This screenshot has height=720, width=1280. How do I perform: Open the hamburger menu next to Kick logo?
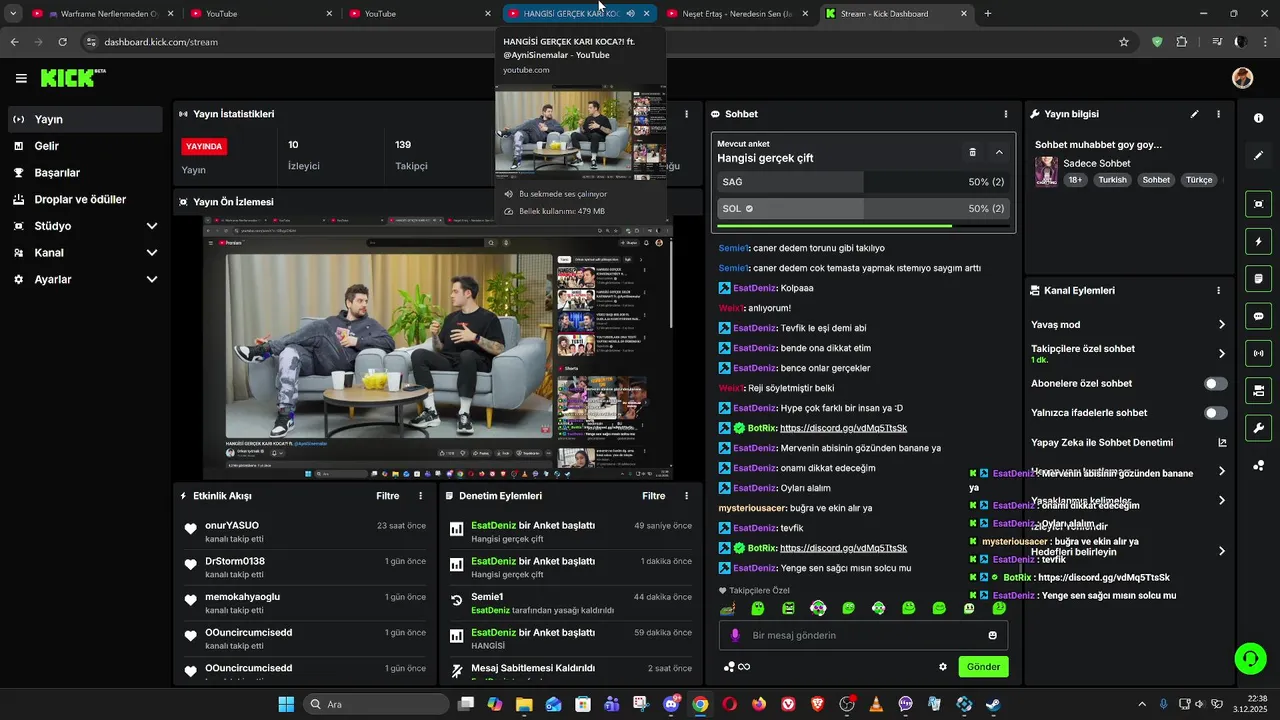point(21,78)
